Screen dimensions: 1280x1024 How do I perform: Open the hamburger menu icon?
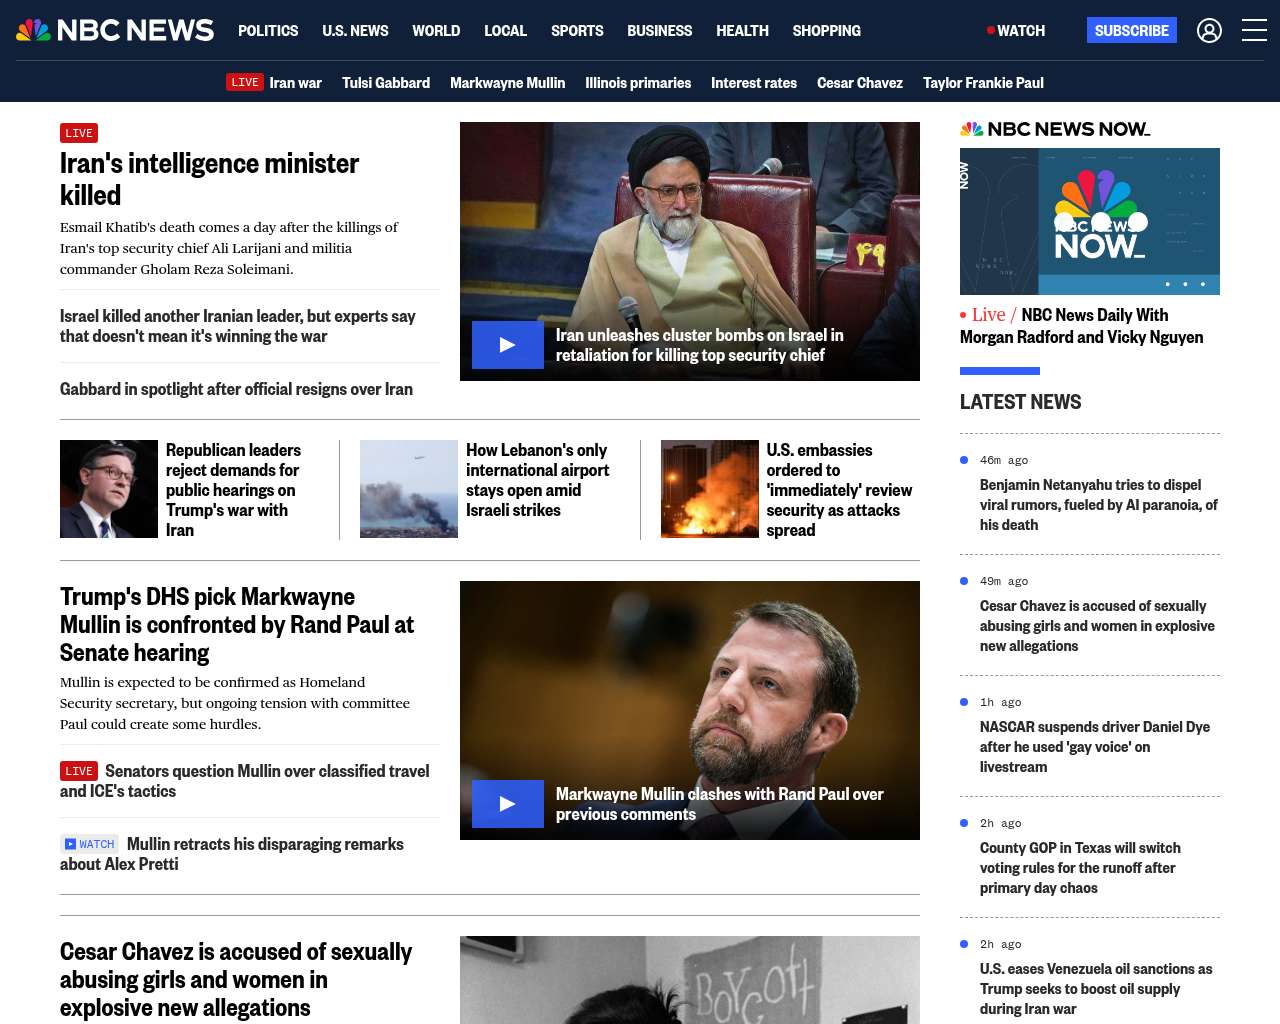1254,30
